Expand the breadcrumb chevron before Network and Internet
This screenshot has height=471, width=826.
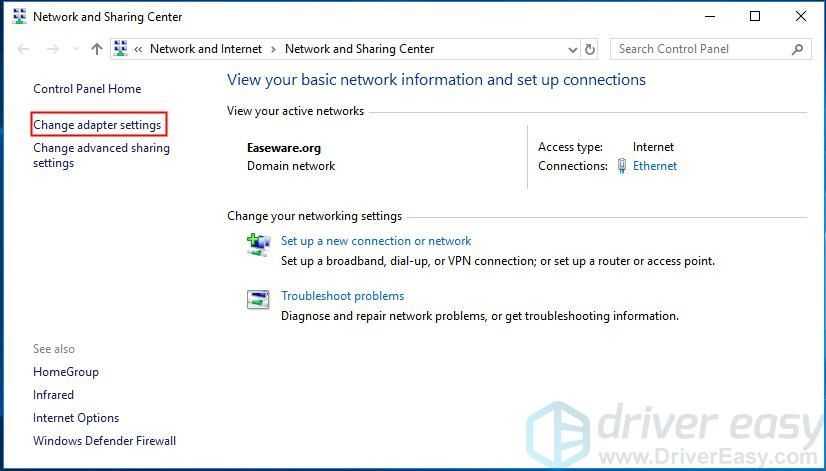[139, 49]
